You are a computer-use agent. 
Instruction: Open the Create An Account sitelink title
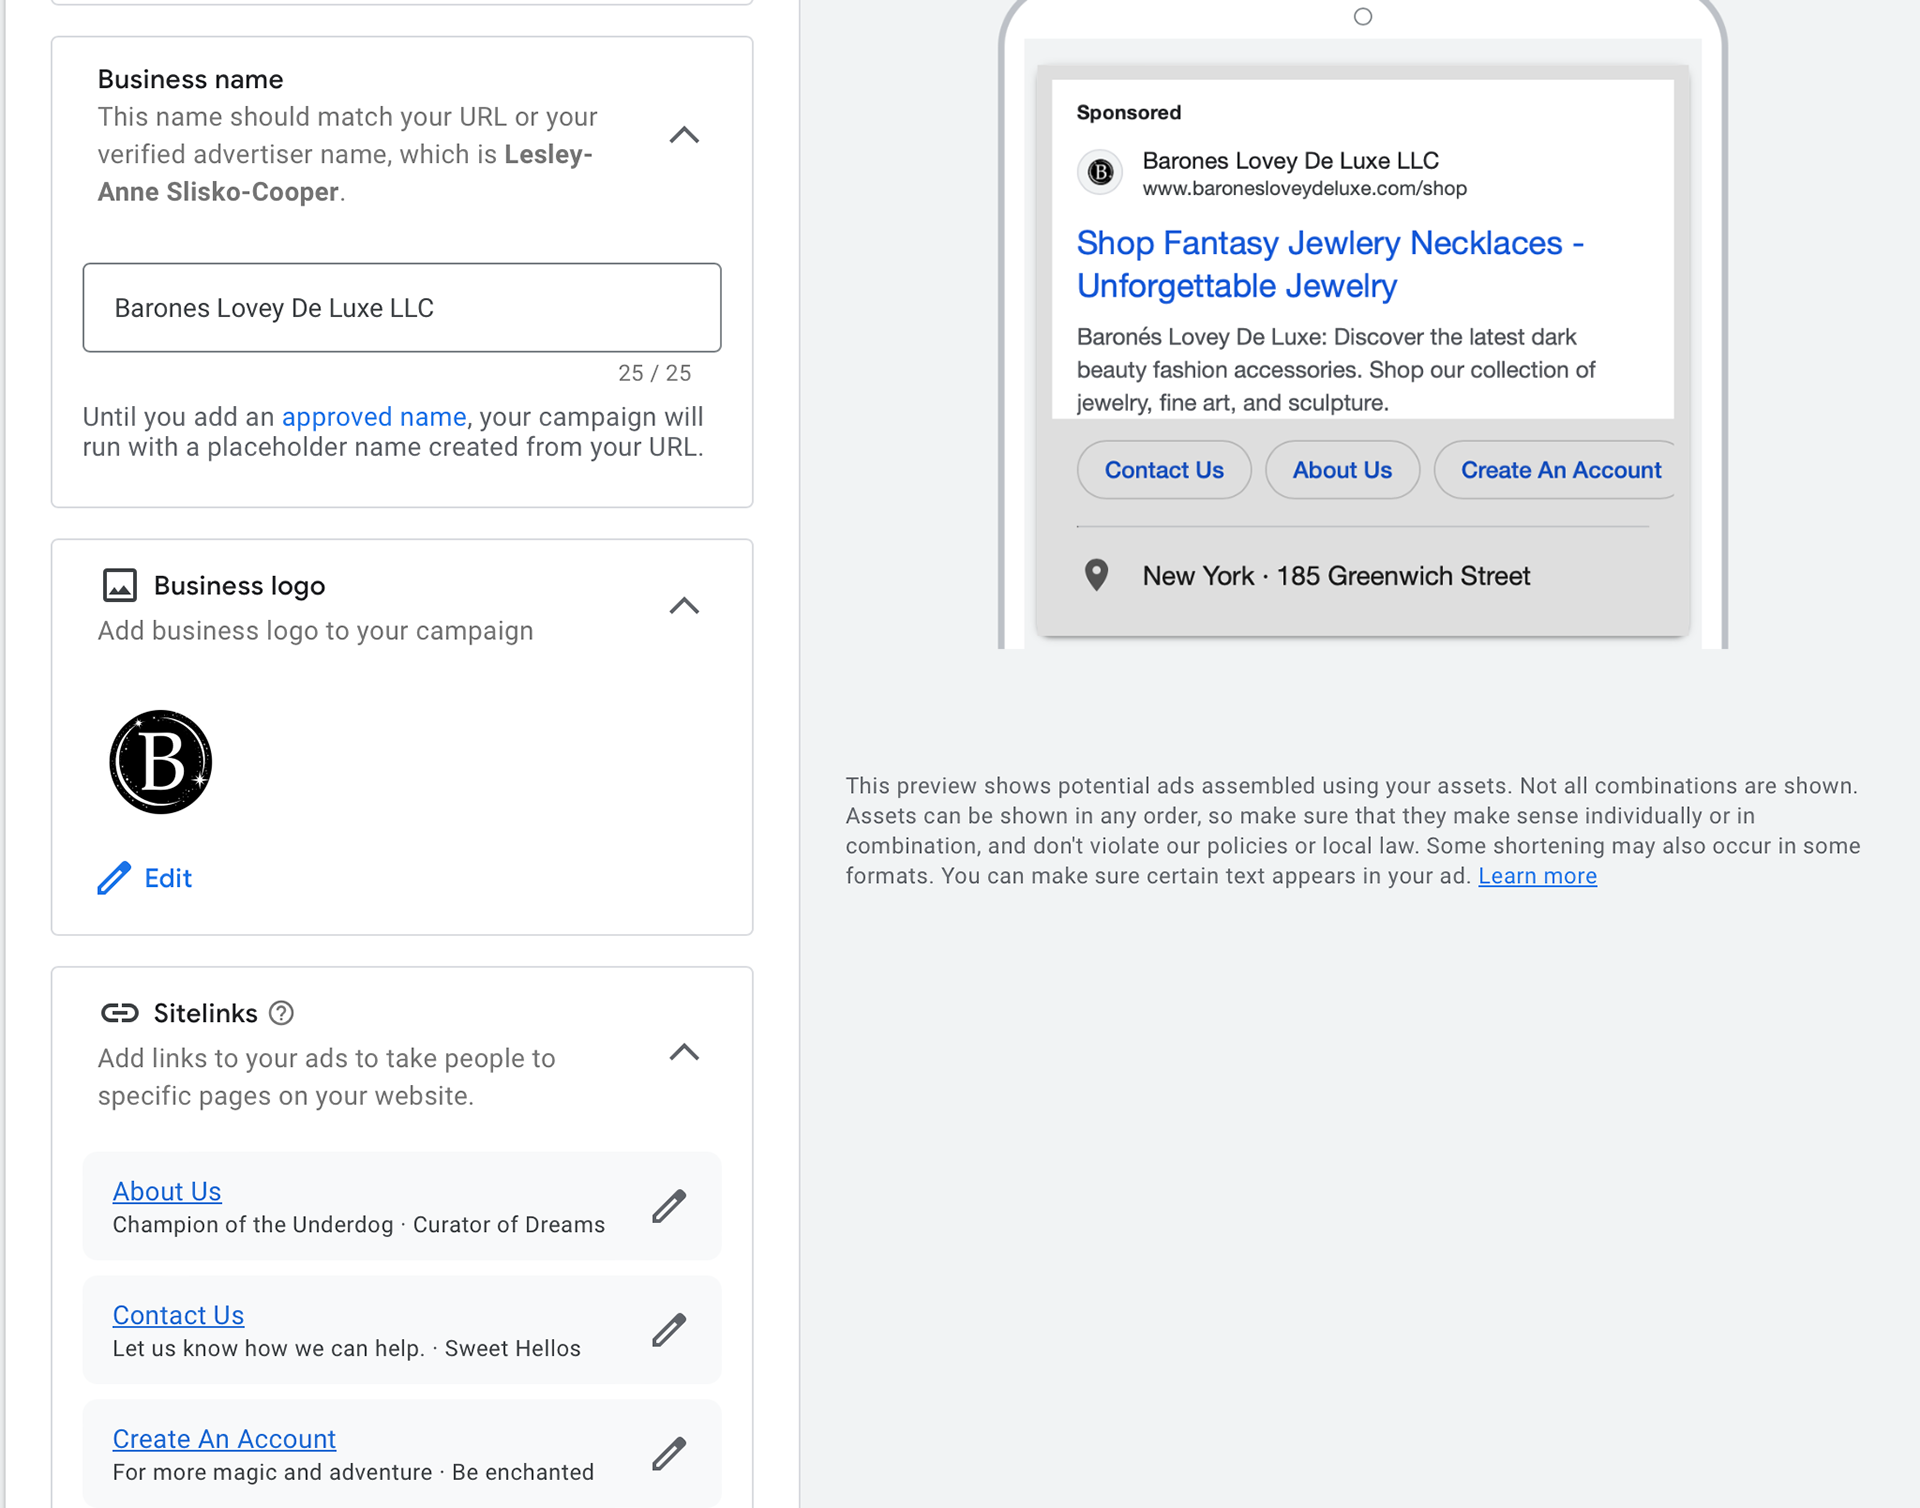(x=224, y=1439)
